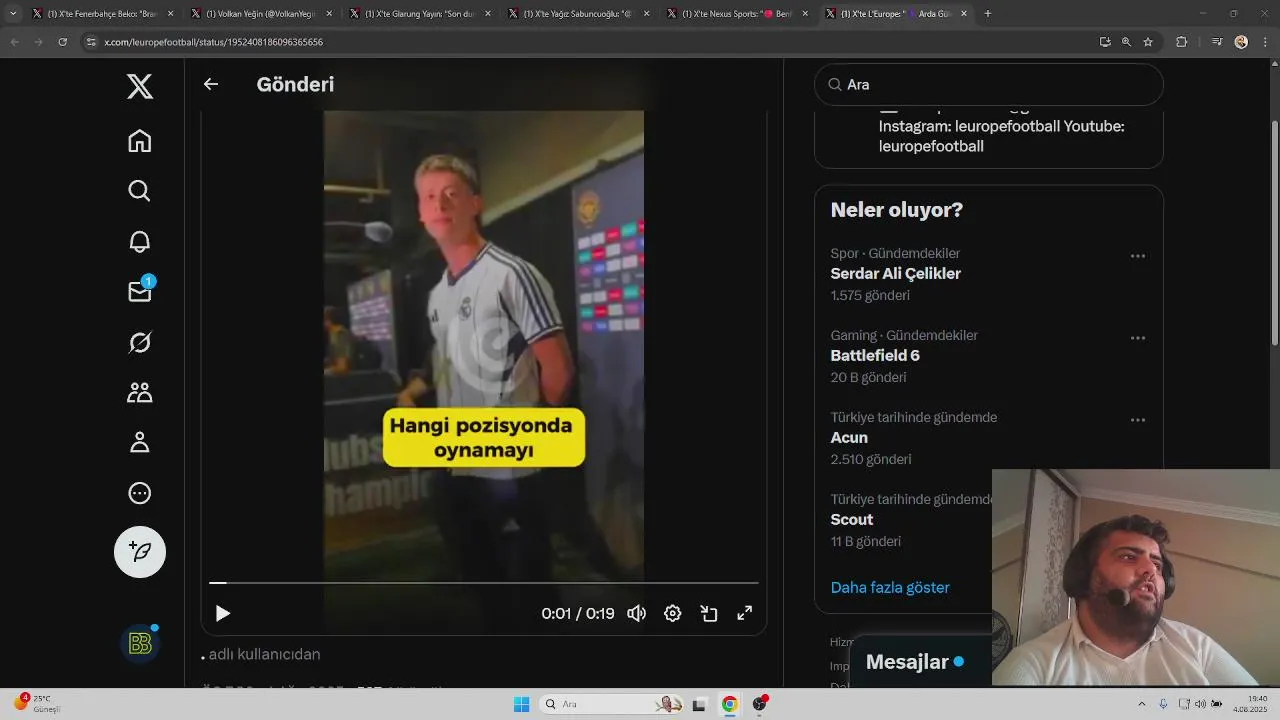1280x720 pixels.
Task: Show hidden system tray icons
Action: click(1142, 704)
